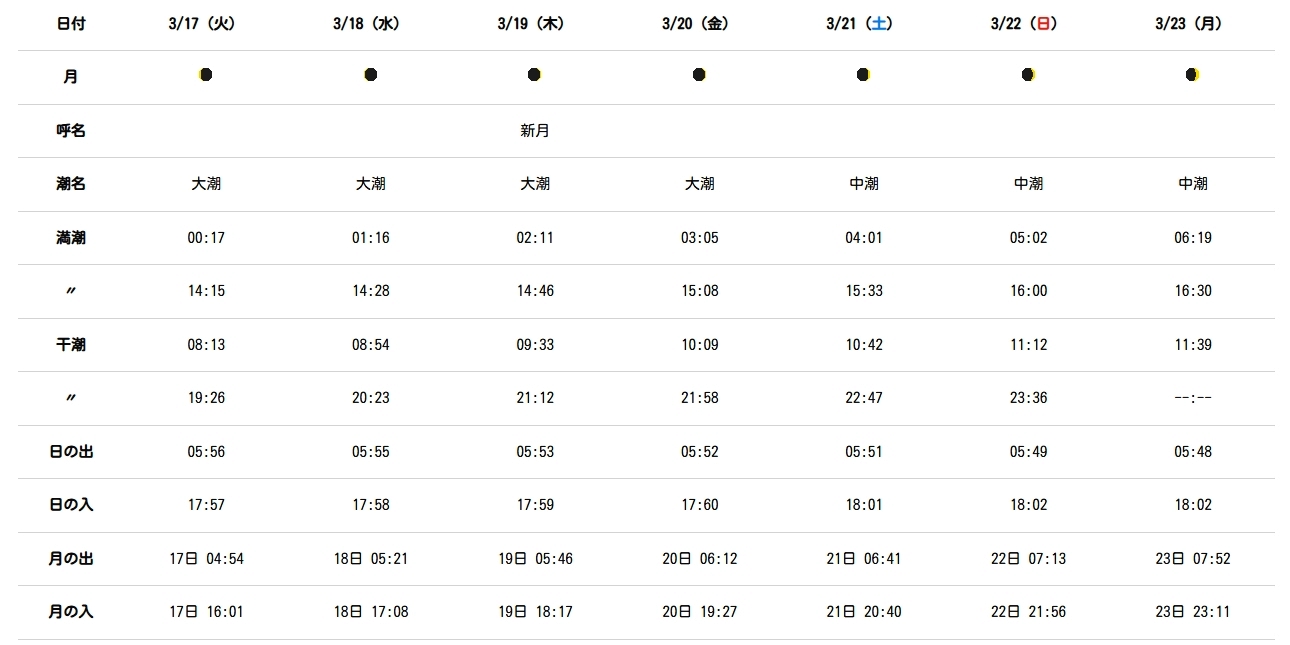Click the moon phase icon for 3/18
1290x645 pixels.
pyautogui.click(x=370, y=75)
